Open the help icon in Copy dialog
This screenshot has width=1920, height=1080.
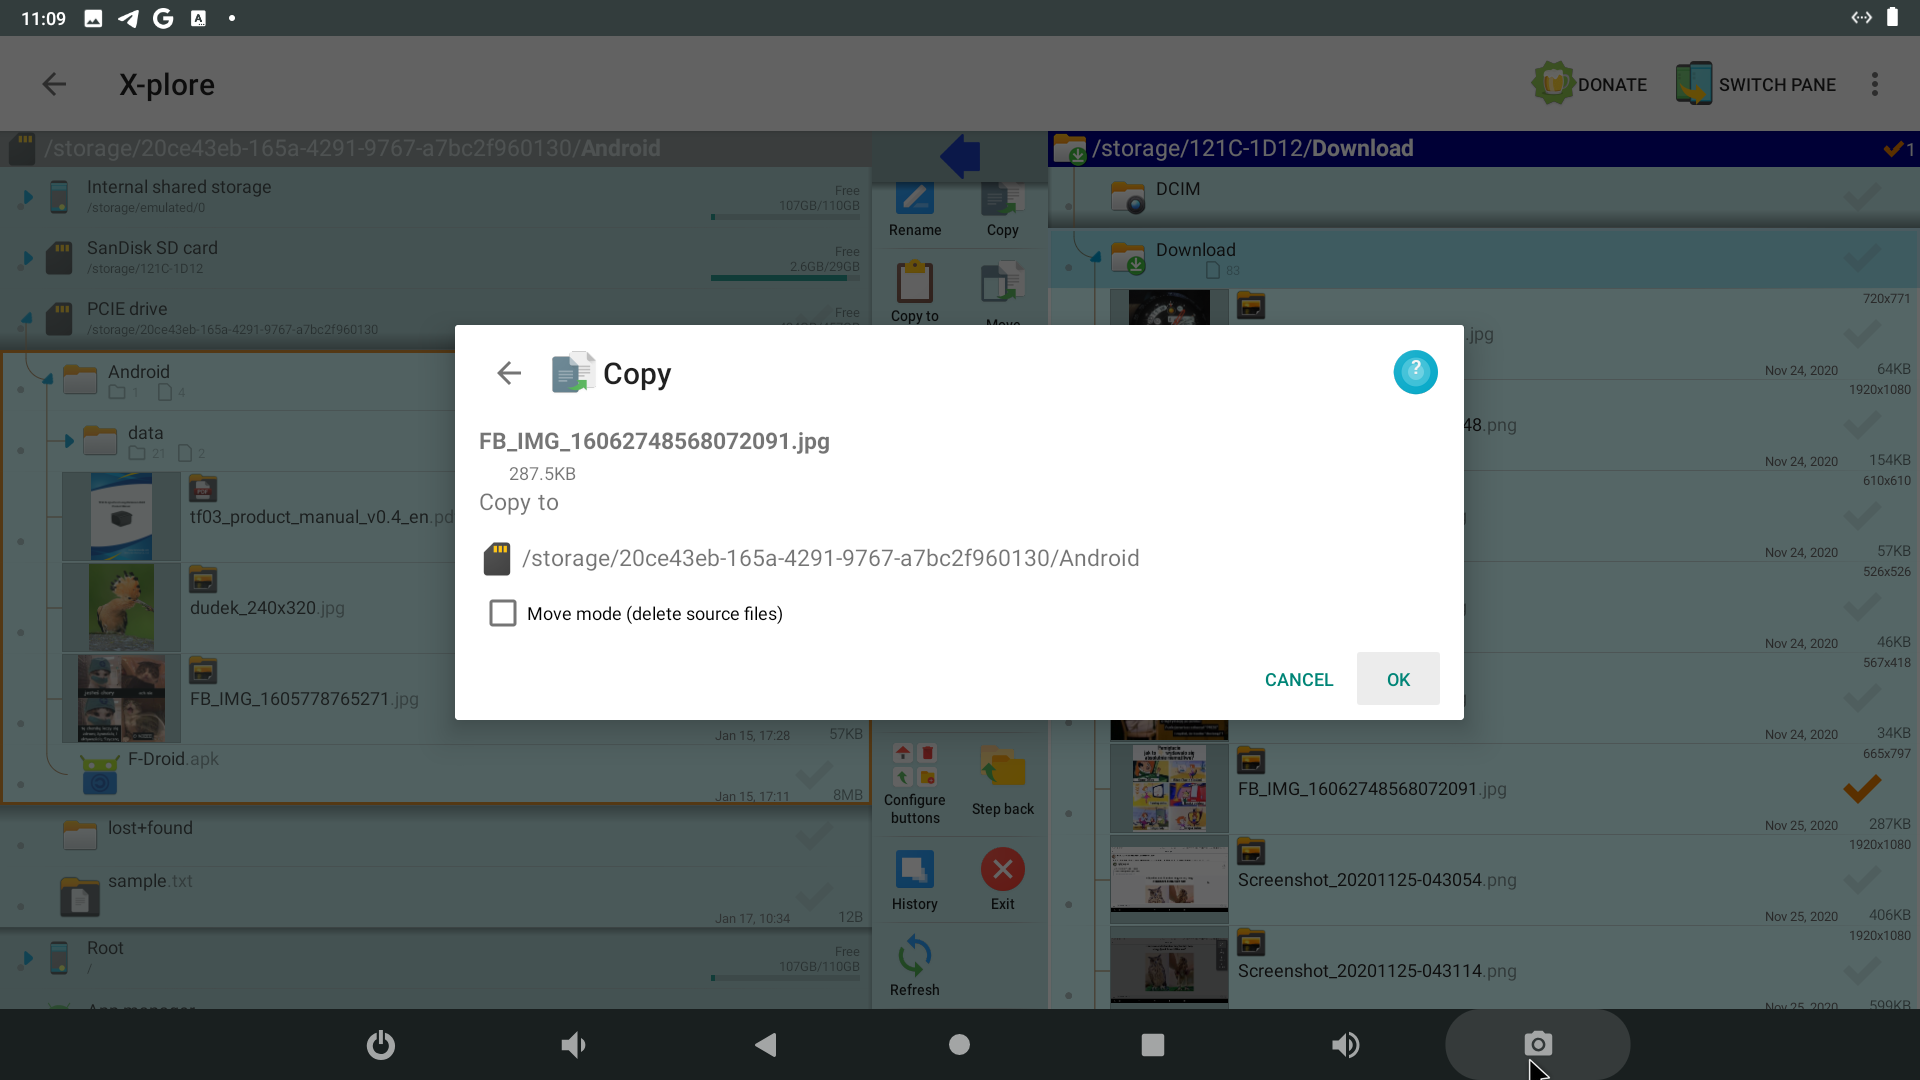pyautogui.click(x=1415, y=372)
